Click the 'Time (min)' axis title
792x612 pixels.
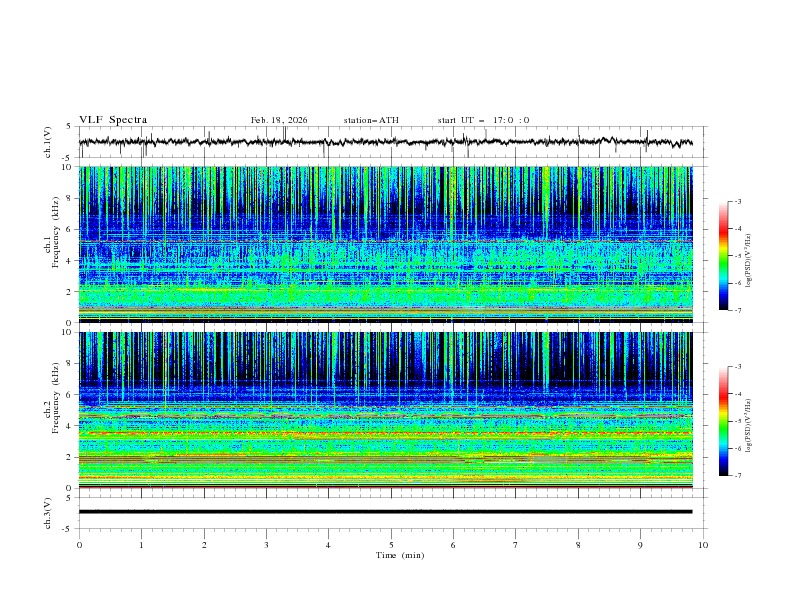pos(400,555)
